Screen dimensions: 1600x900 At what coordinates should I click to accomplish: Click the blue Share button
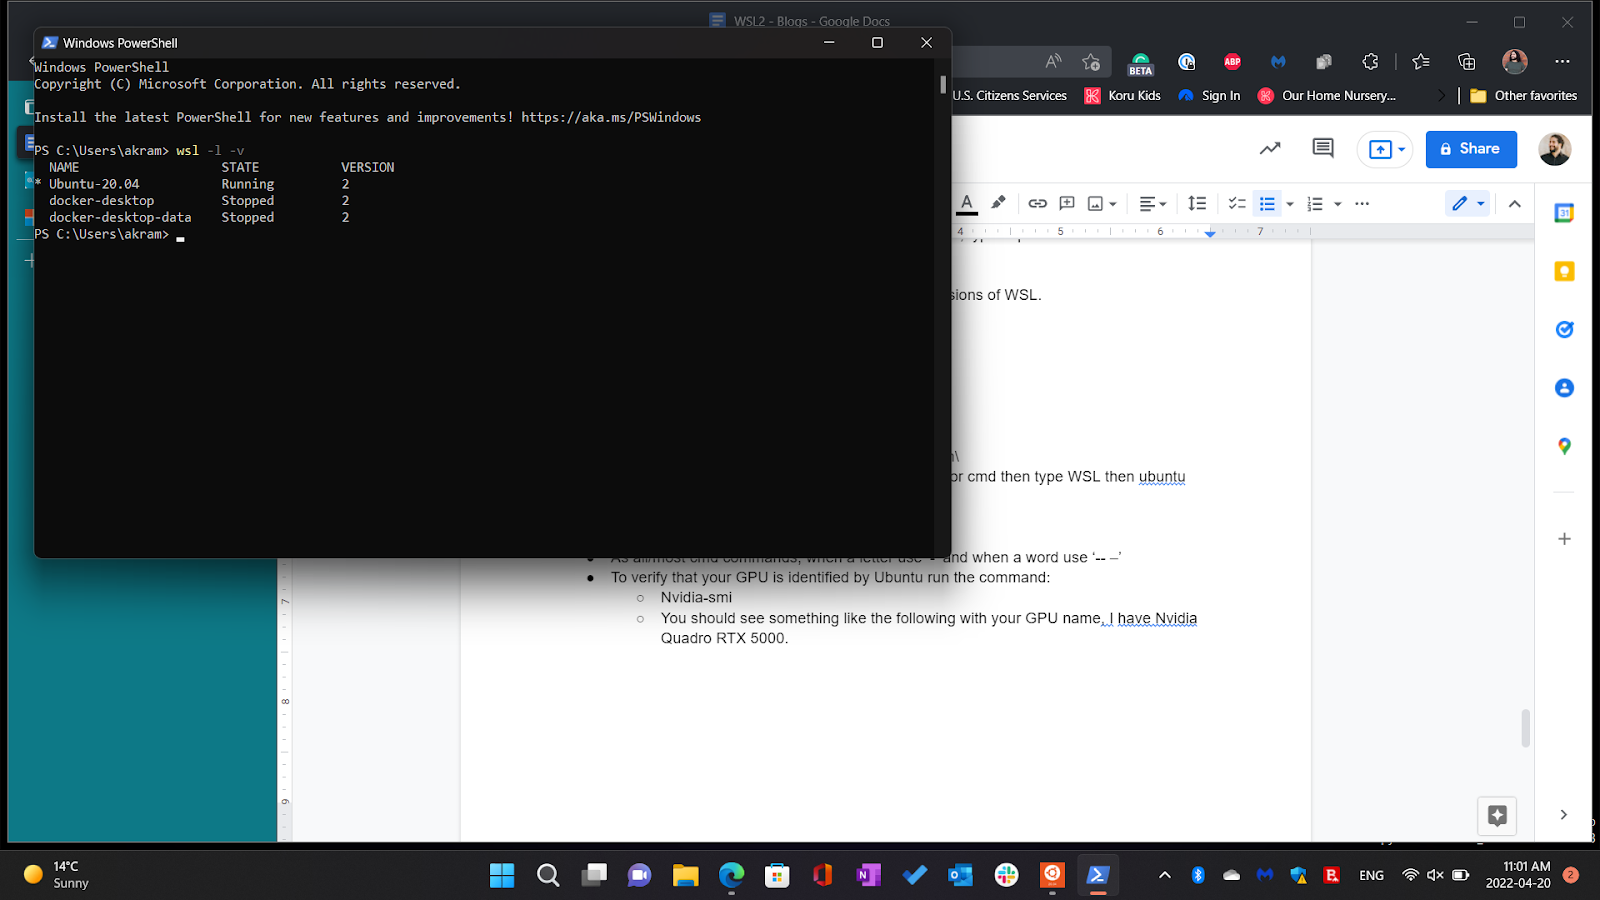coord(1470,149)
